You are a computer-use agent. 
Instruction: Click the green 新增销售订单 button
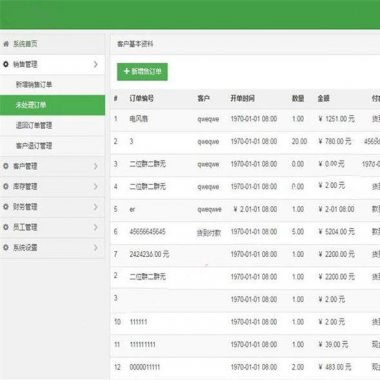(x=142, y=72)
